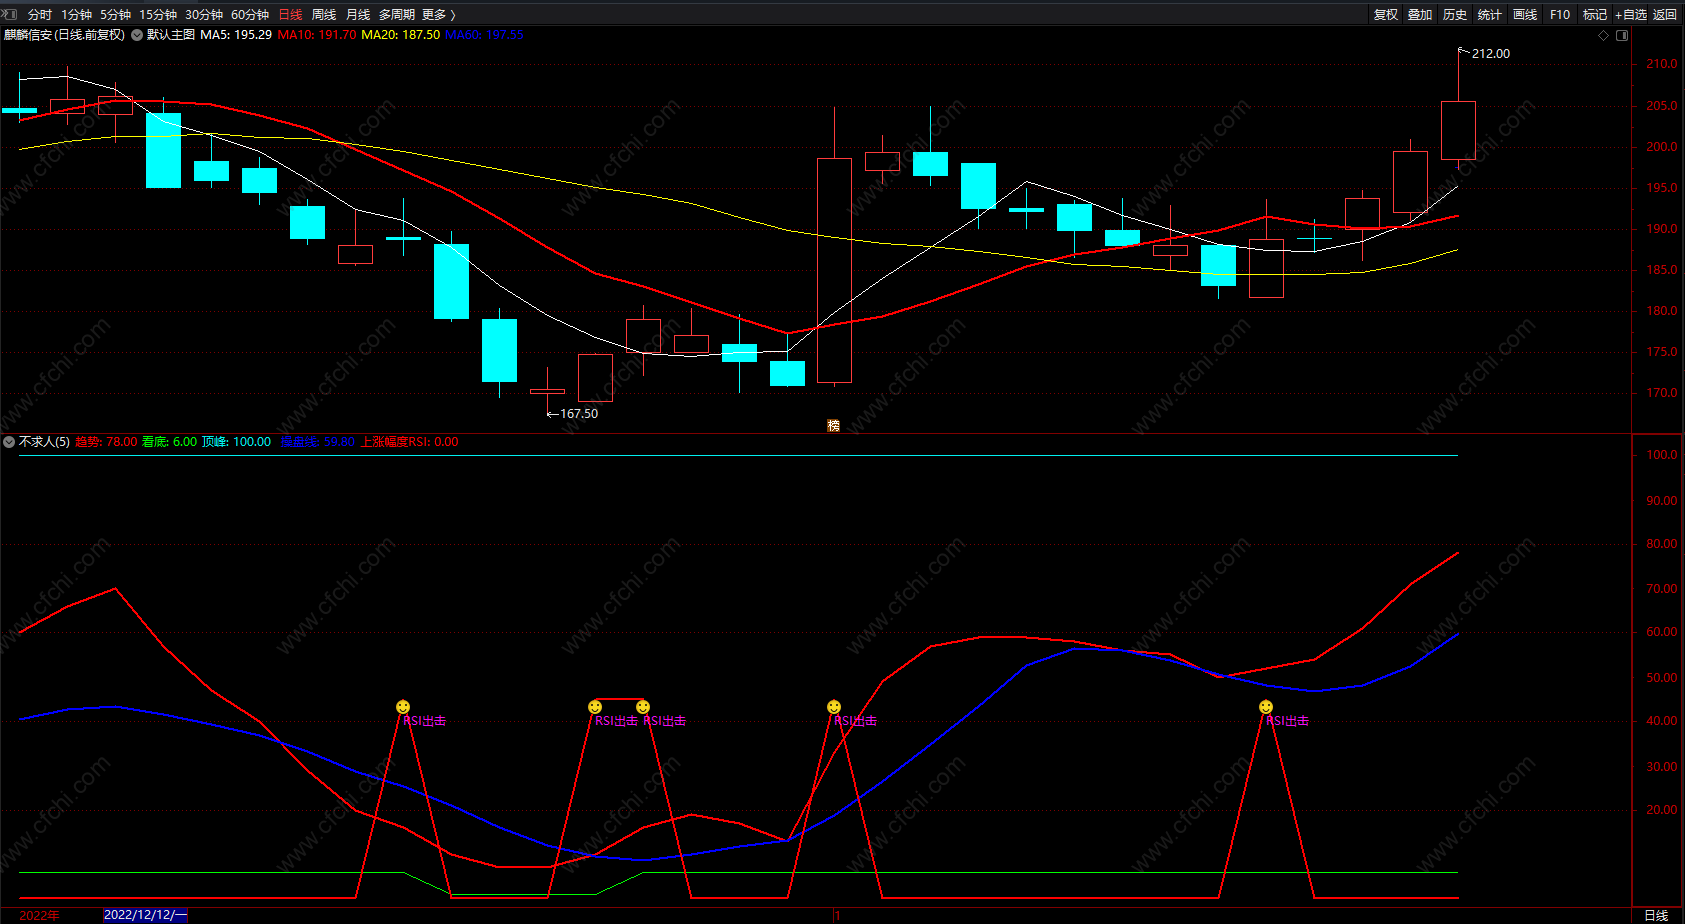This screenshot has width=1685, height=924.
Task: Click the MA60: 197.55 legend value
Action: point(484,35)
